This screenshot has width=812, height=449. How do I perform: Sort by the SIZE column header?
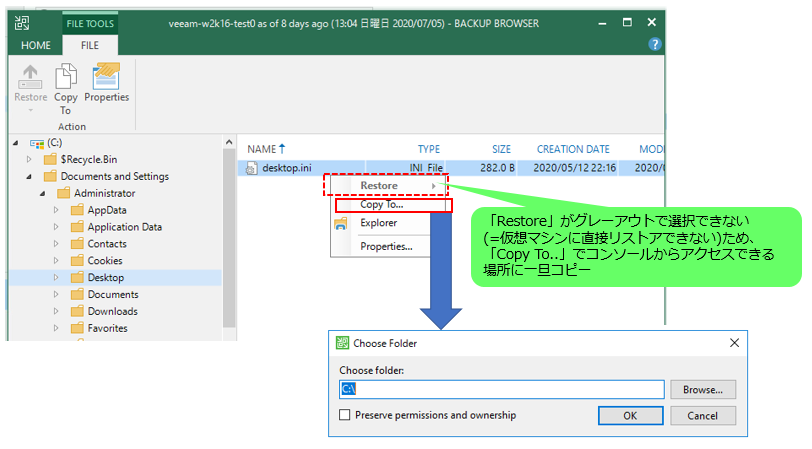(501, 149)
